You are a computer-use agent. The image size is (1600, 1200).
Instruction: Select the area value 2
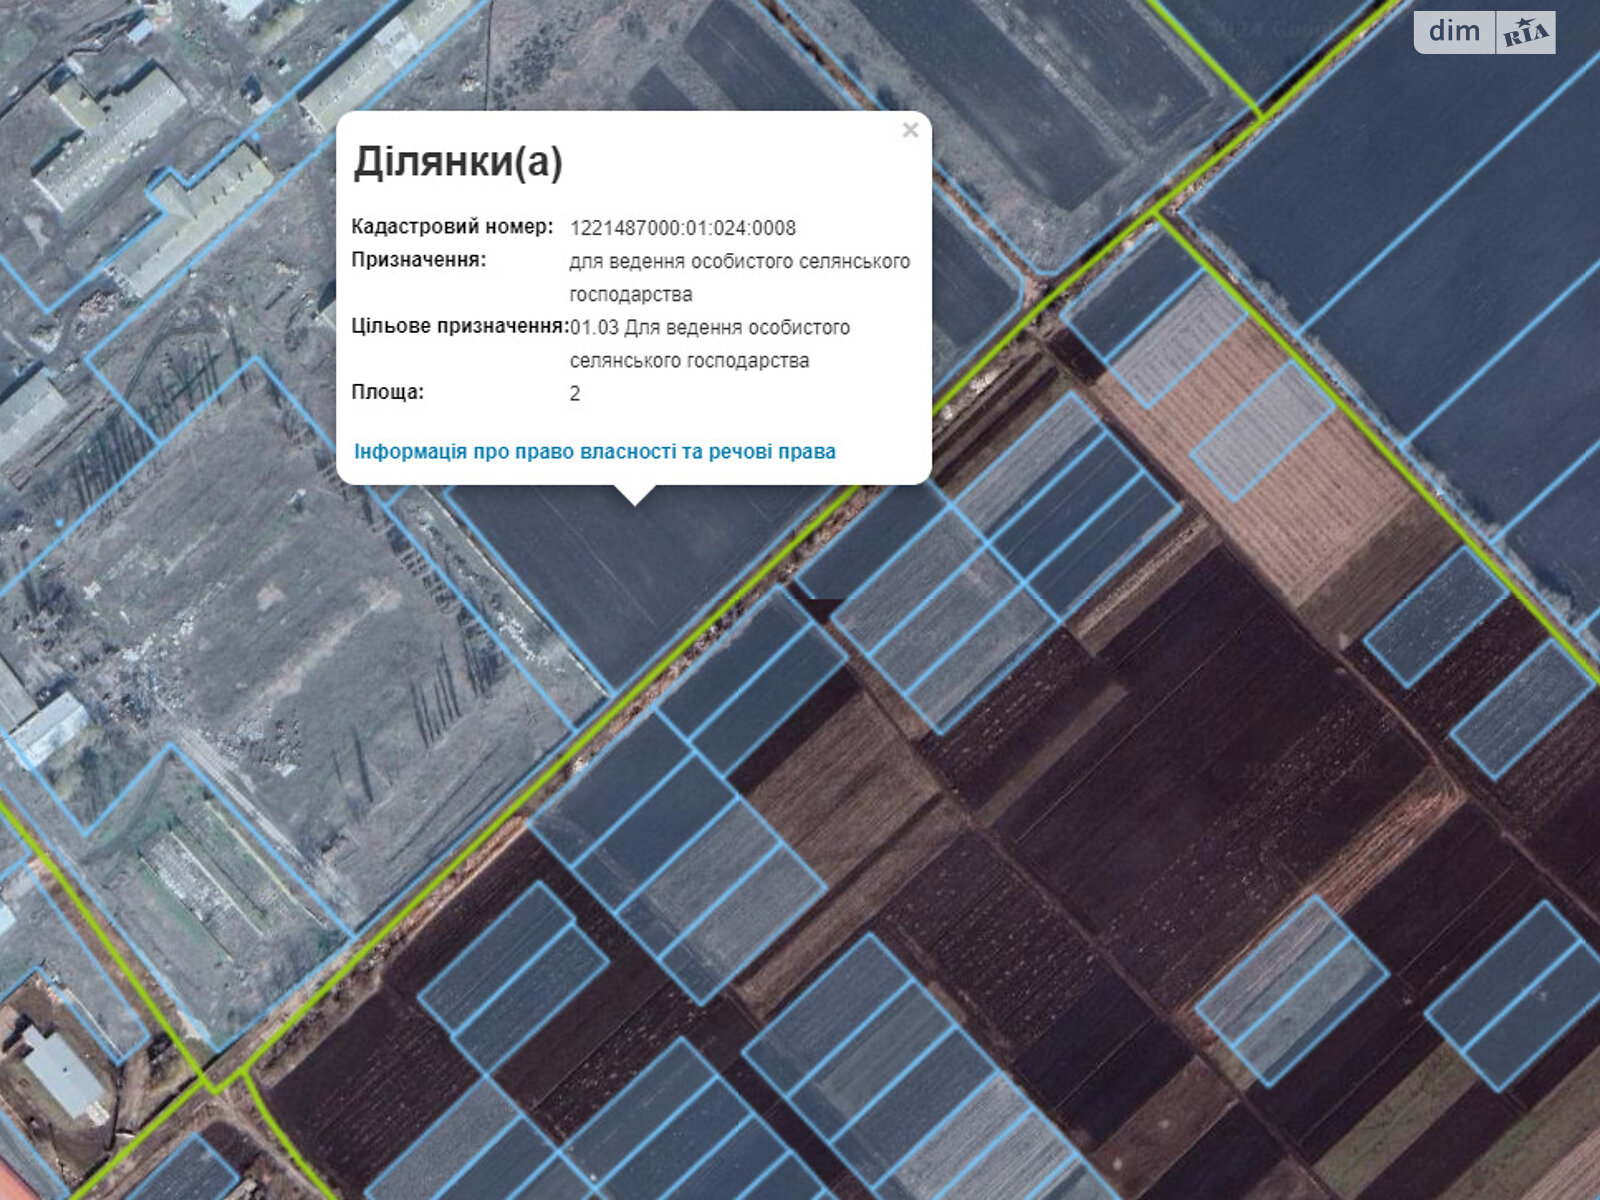[575, 393]
